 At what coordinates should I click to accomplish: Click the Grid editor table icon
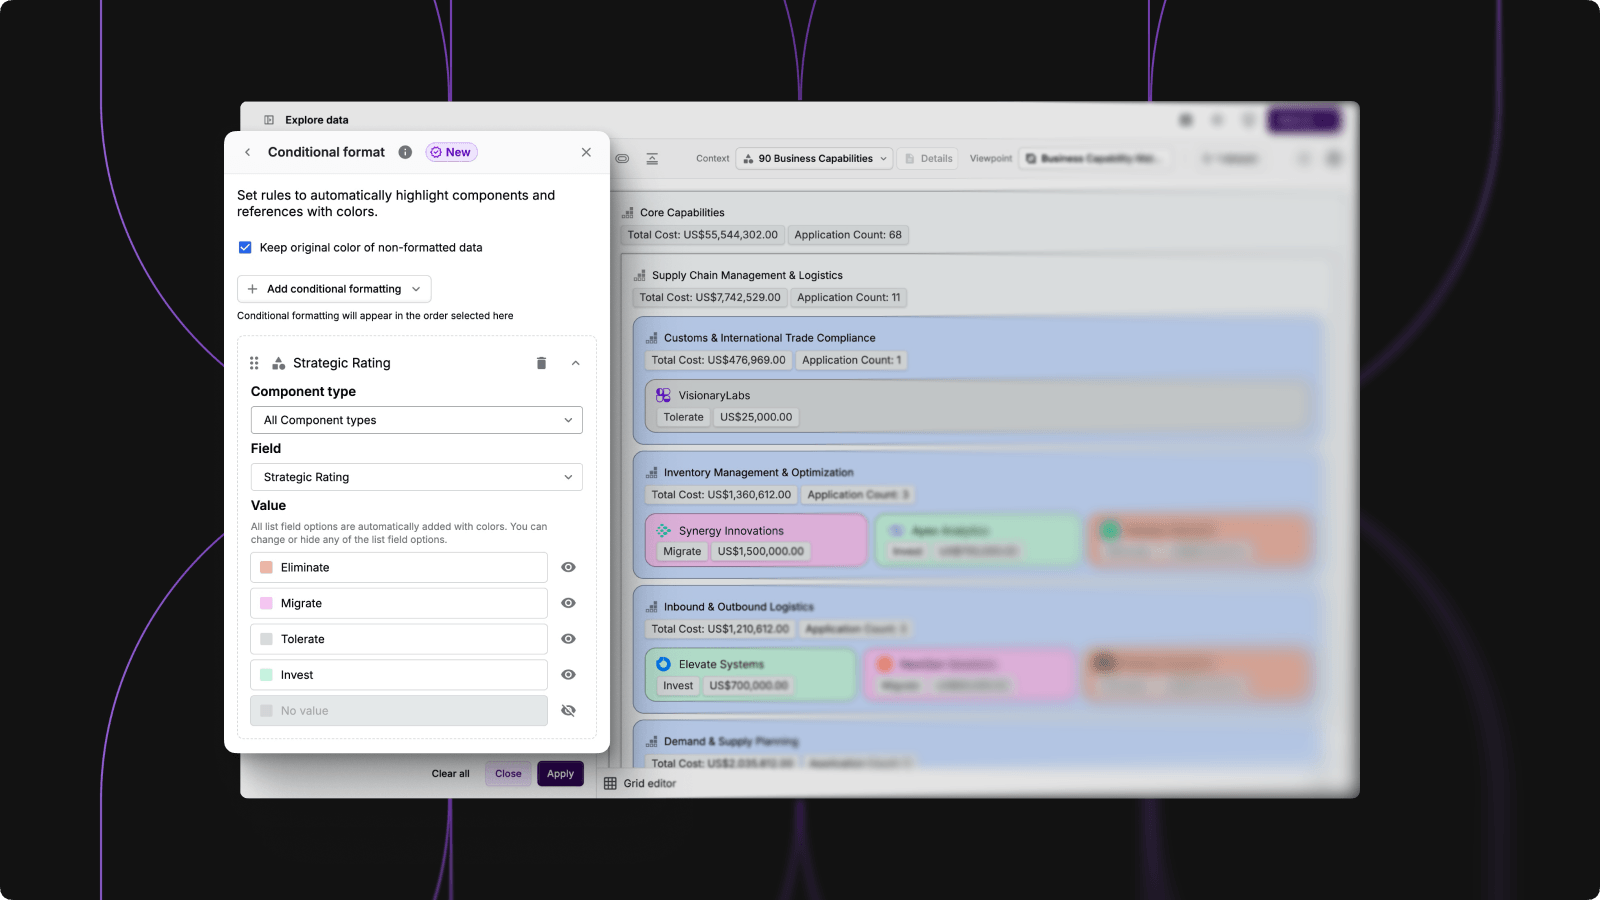(x=610, y=784)
